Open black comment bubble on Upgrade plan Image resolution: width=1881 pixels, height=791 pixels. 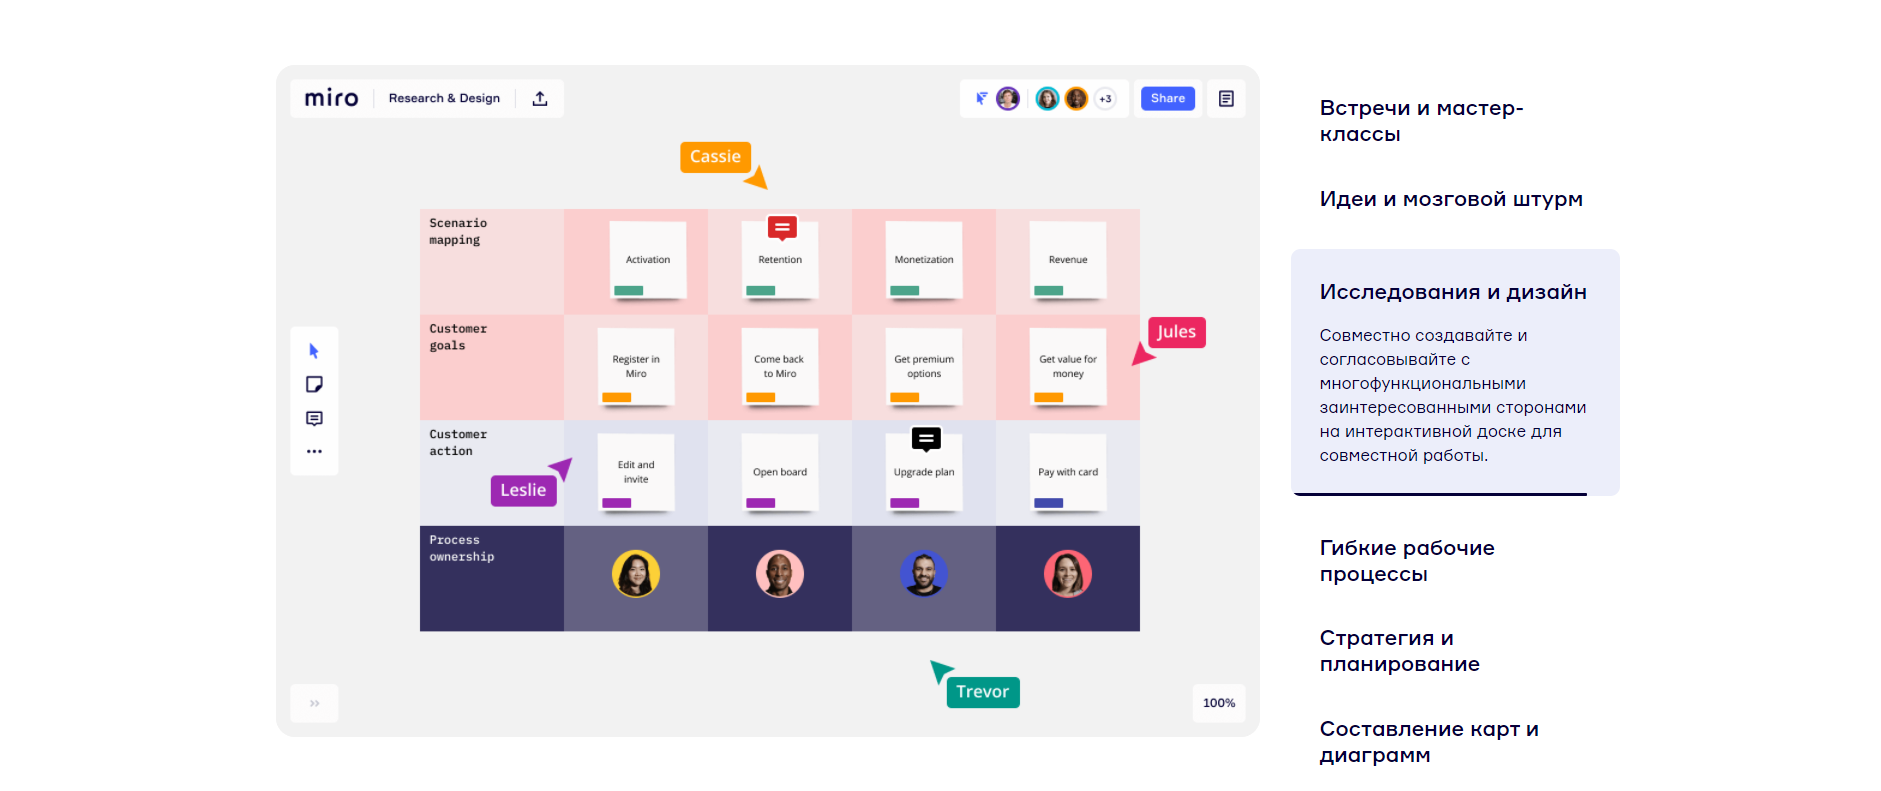point(926,439)
